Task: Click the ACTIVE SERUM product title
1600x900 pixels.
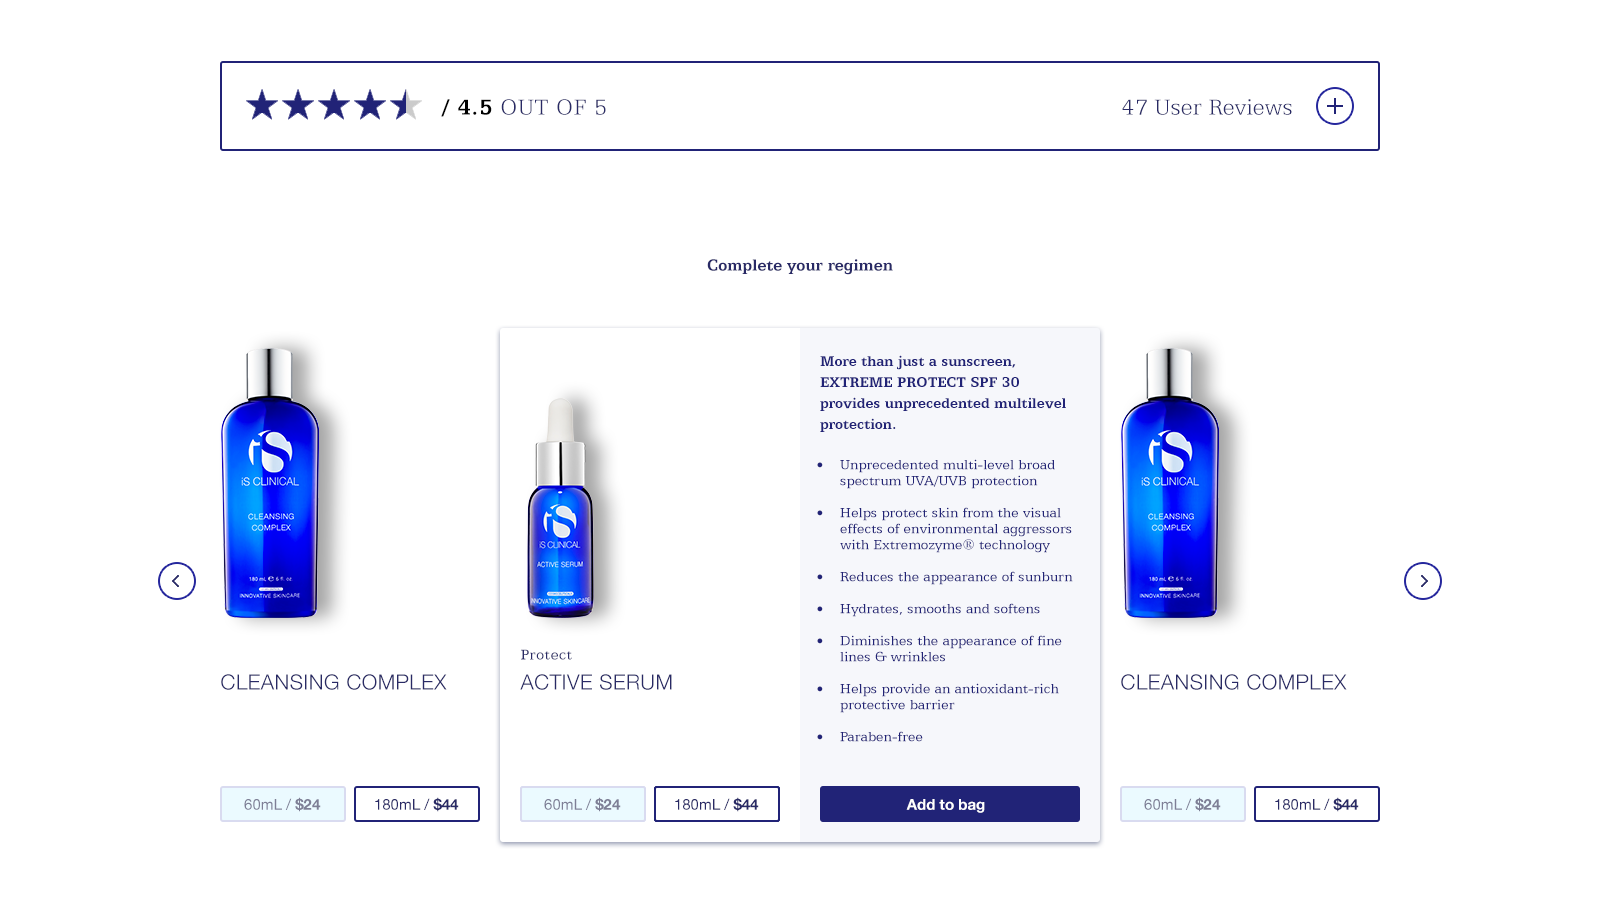Action: pos(597,682)
